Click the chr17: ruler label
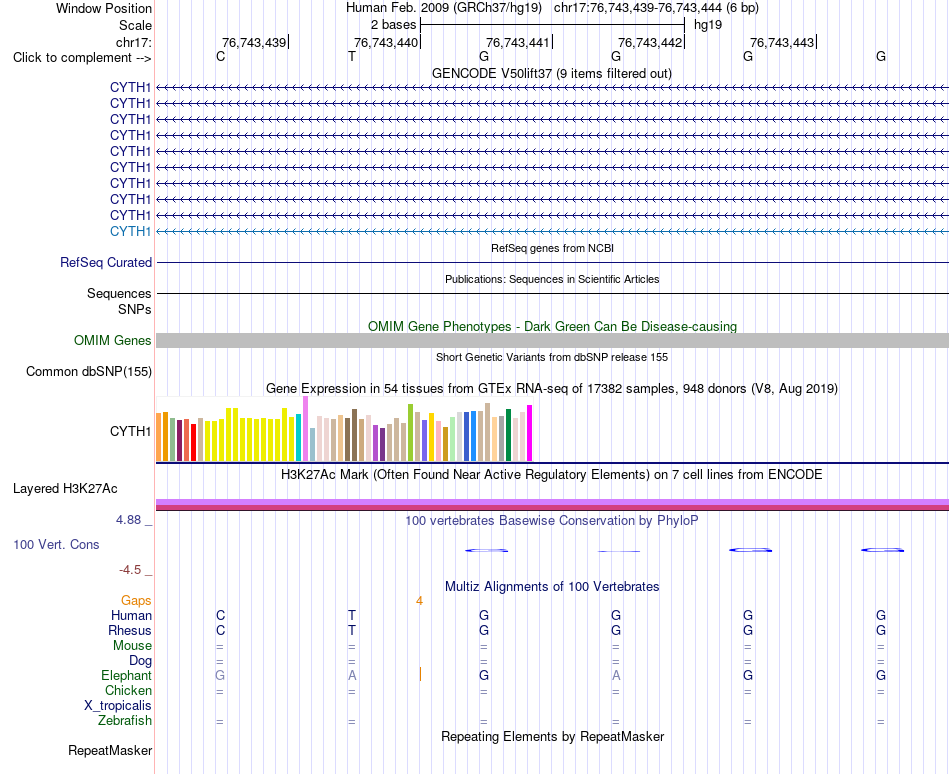The width and height of the screenshot is (950, 774). pos(133,42)
